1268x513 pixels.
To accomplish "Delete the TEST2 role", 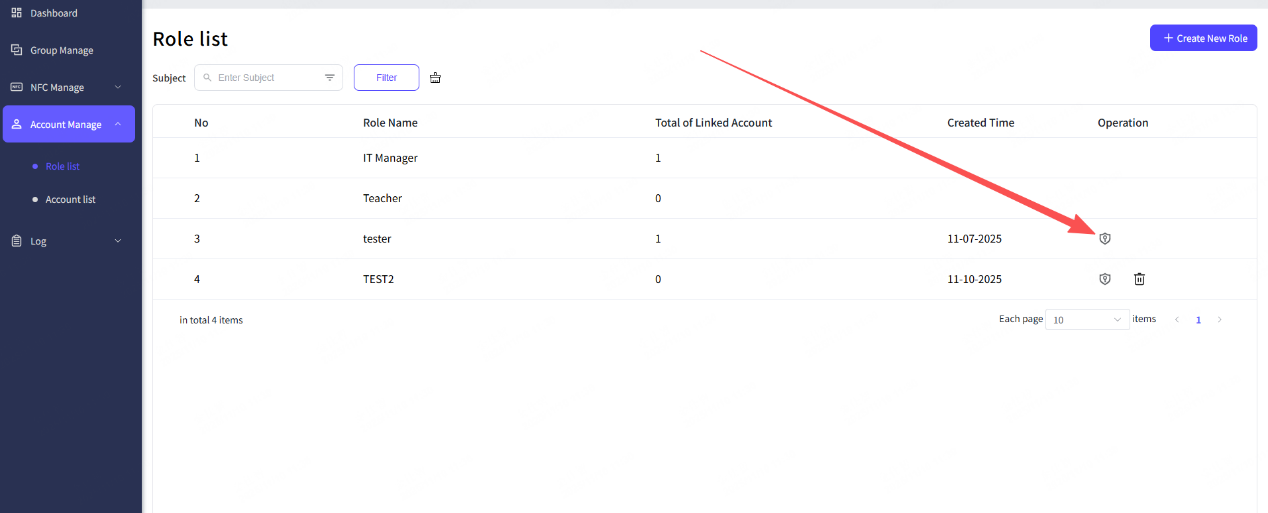I will click(1139, 279).
